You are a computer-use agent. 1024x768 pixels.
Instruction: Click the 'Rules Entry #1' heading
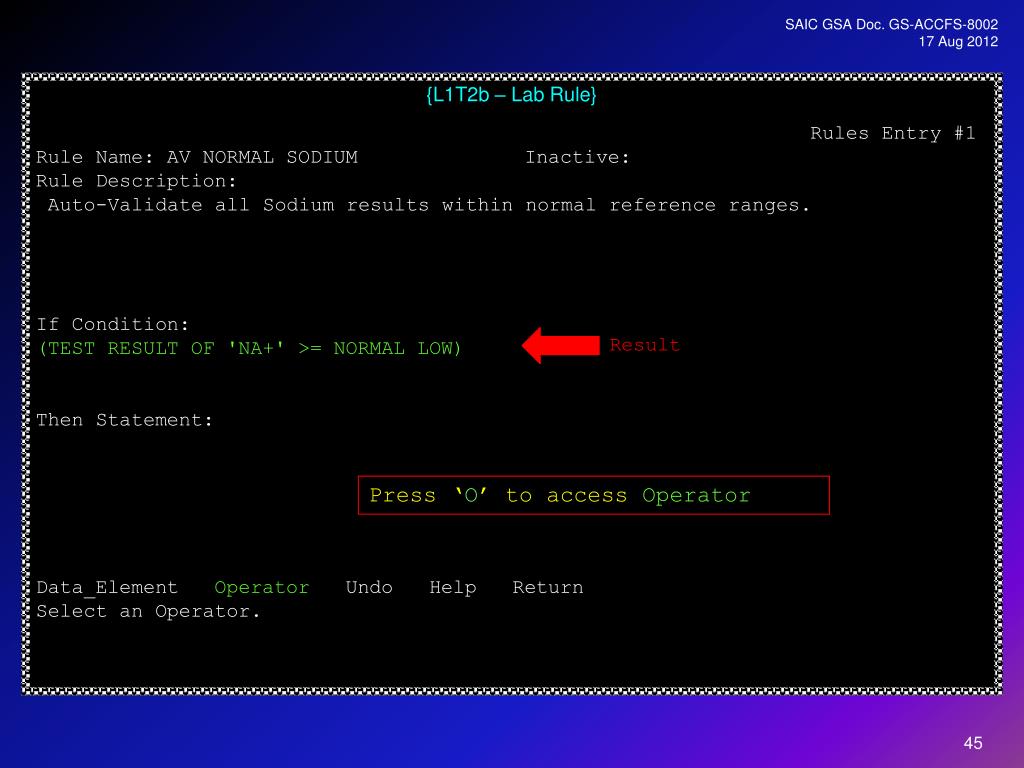click(893, 133)
